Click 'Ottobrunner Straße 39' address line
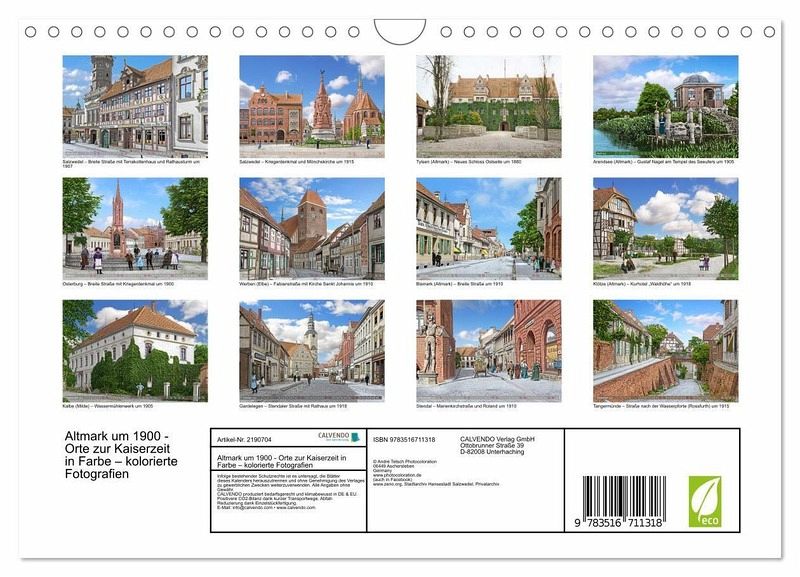 point(492,445)
